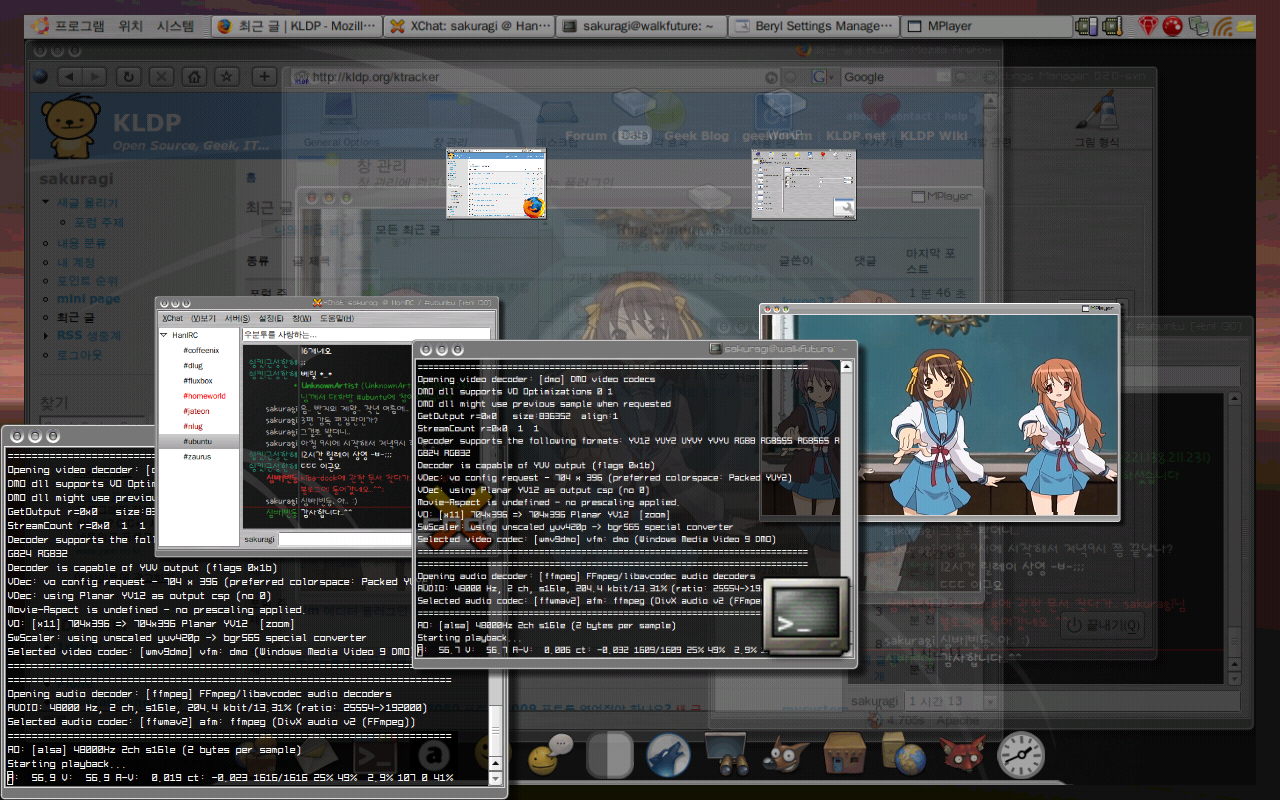Open the 보기 menu in XChat

click(x=204, y=318)
